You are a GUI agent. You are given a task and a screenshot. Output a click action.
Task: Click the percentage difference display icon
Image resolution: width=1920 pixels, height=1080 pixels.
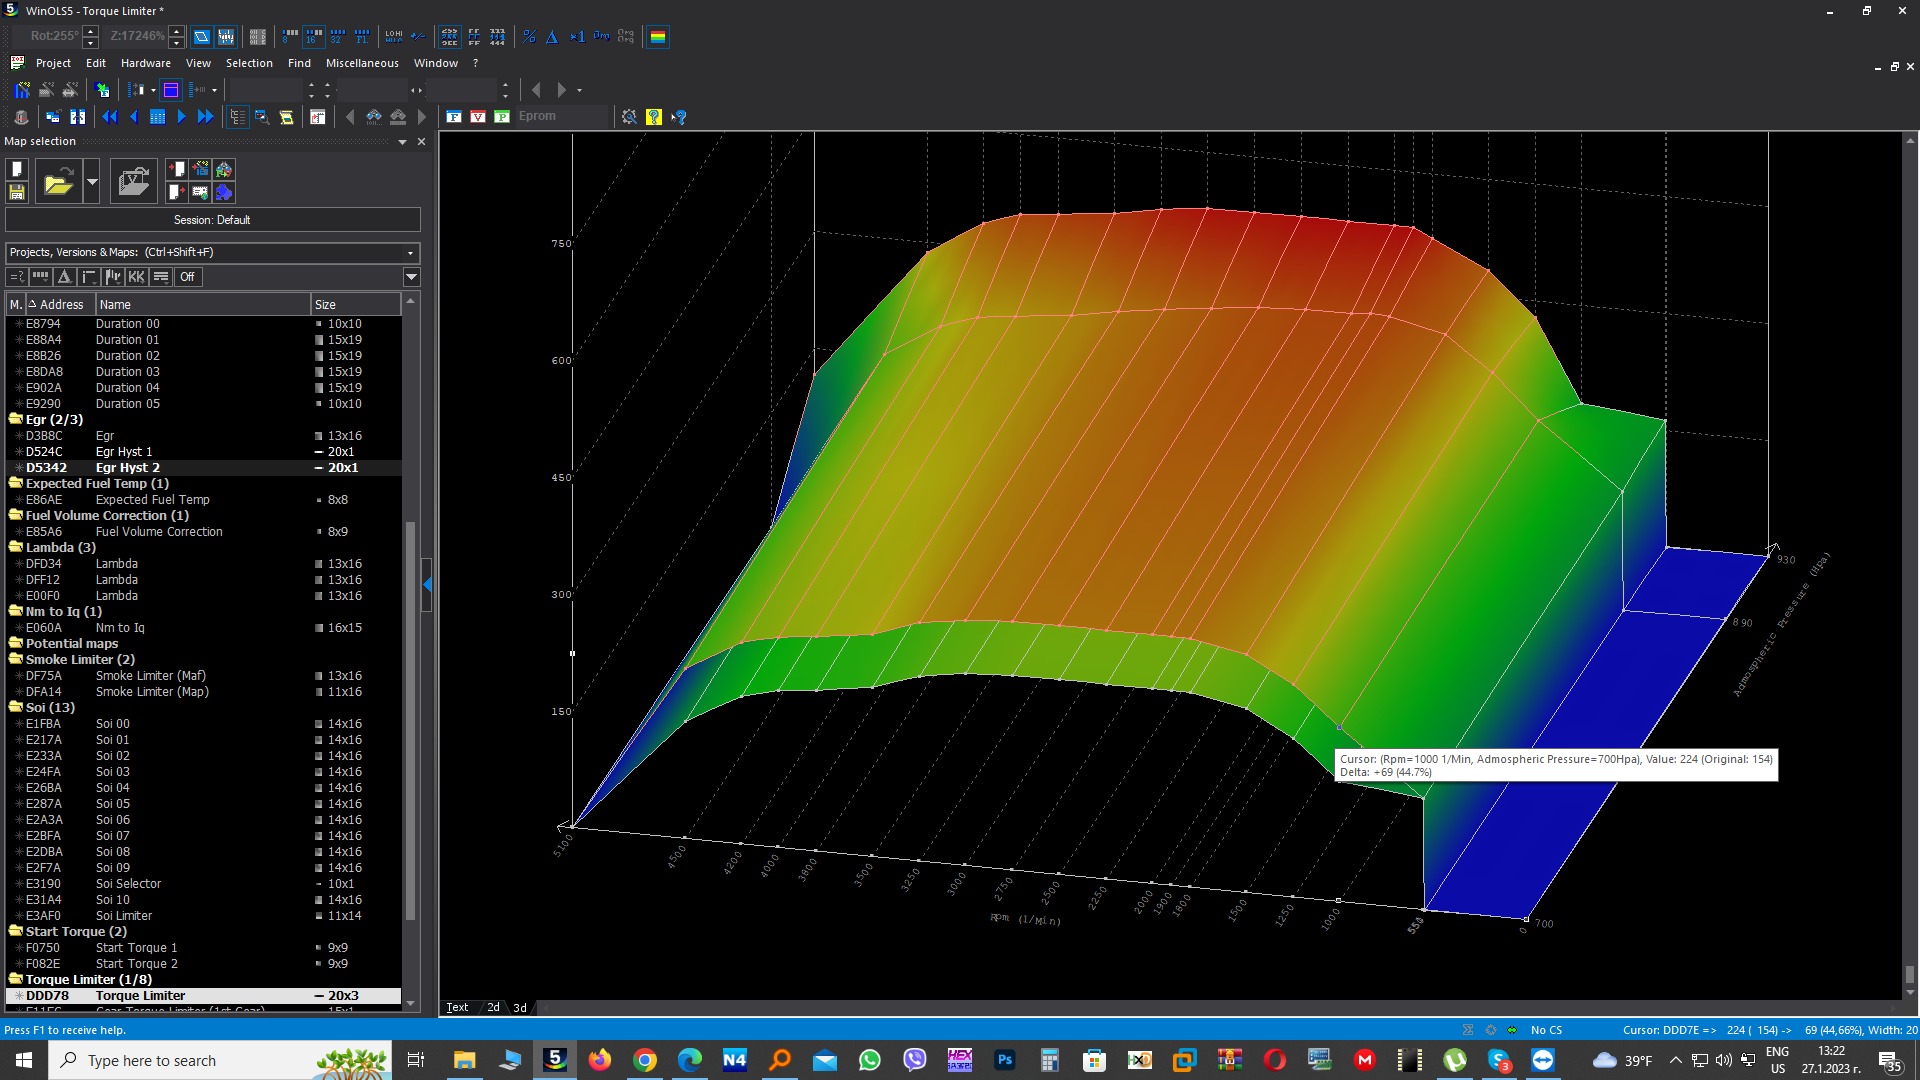point(529,37)
